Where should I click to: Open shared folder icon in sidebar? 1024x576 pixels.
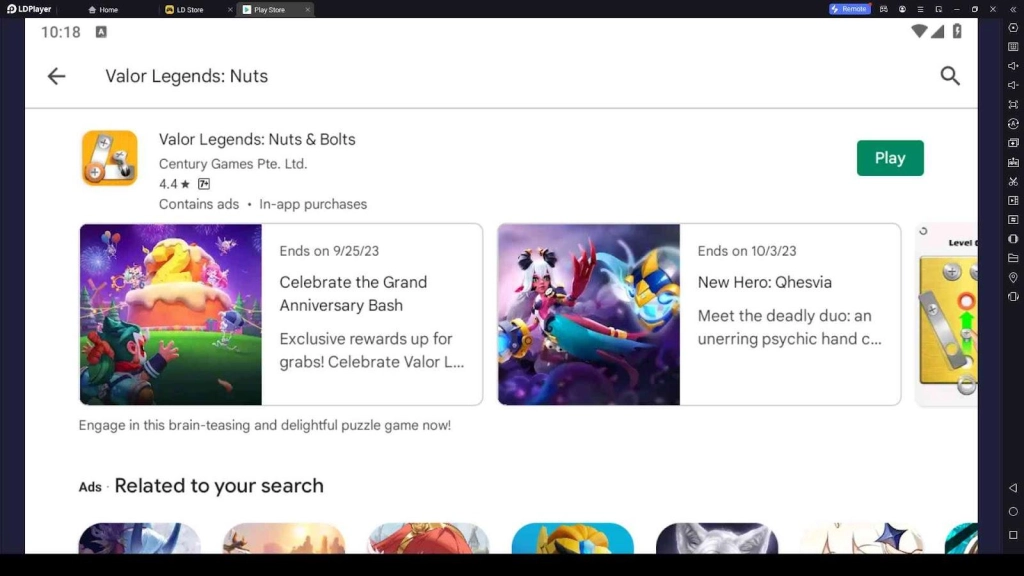point(1013,259)
